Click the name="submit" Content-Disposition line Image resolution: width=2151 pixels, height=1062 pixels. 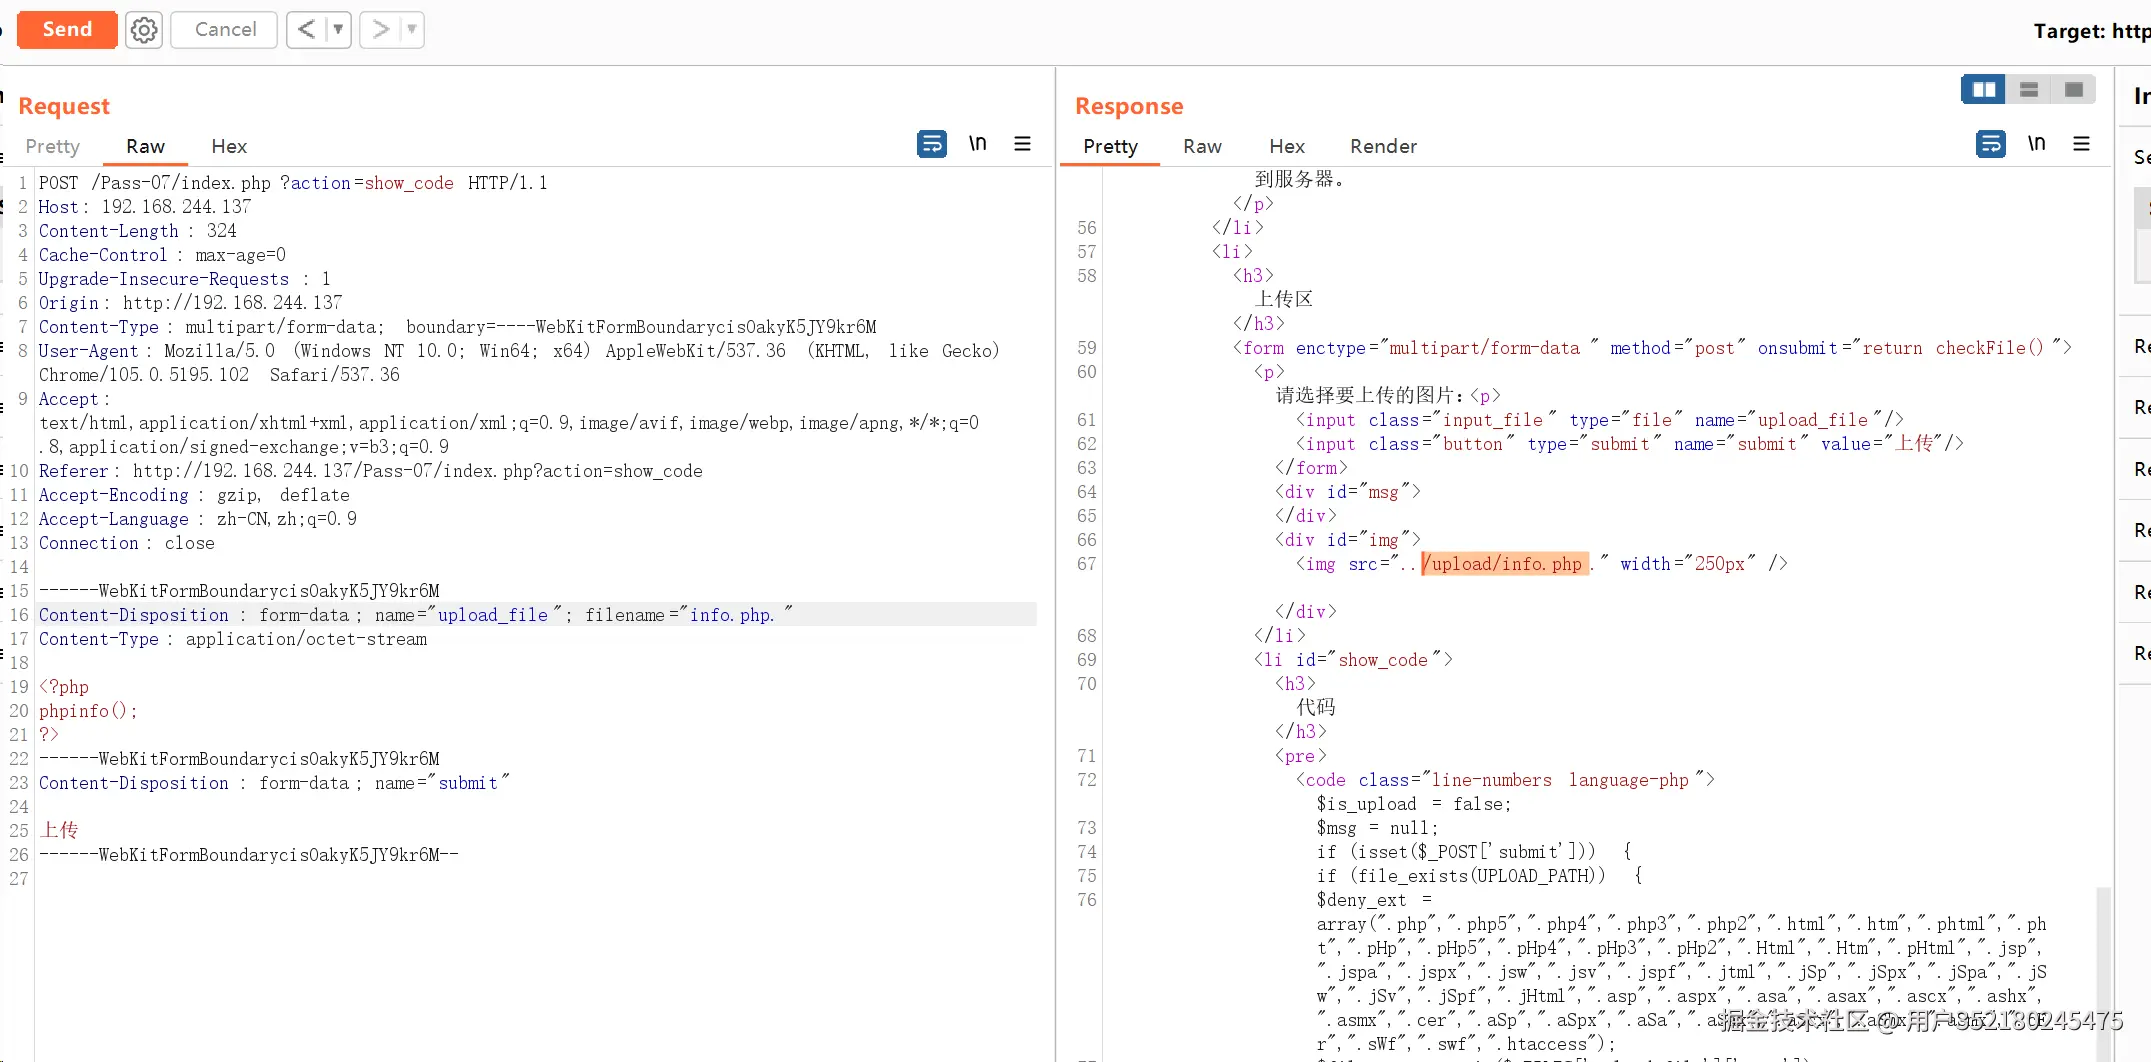click(274, 783)
